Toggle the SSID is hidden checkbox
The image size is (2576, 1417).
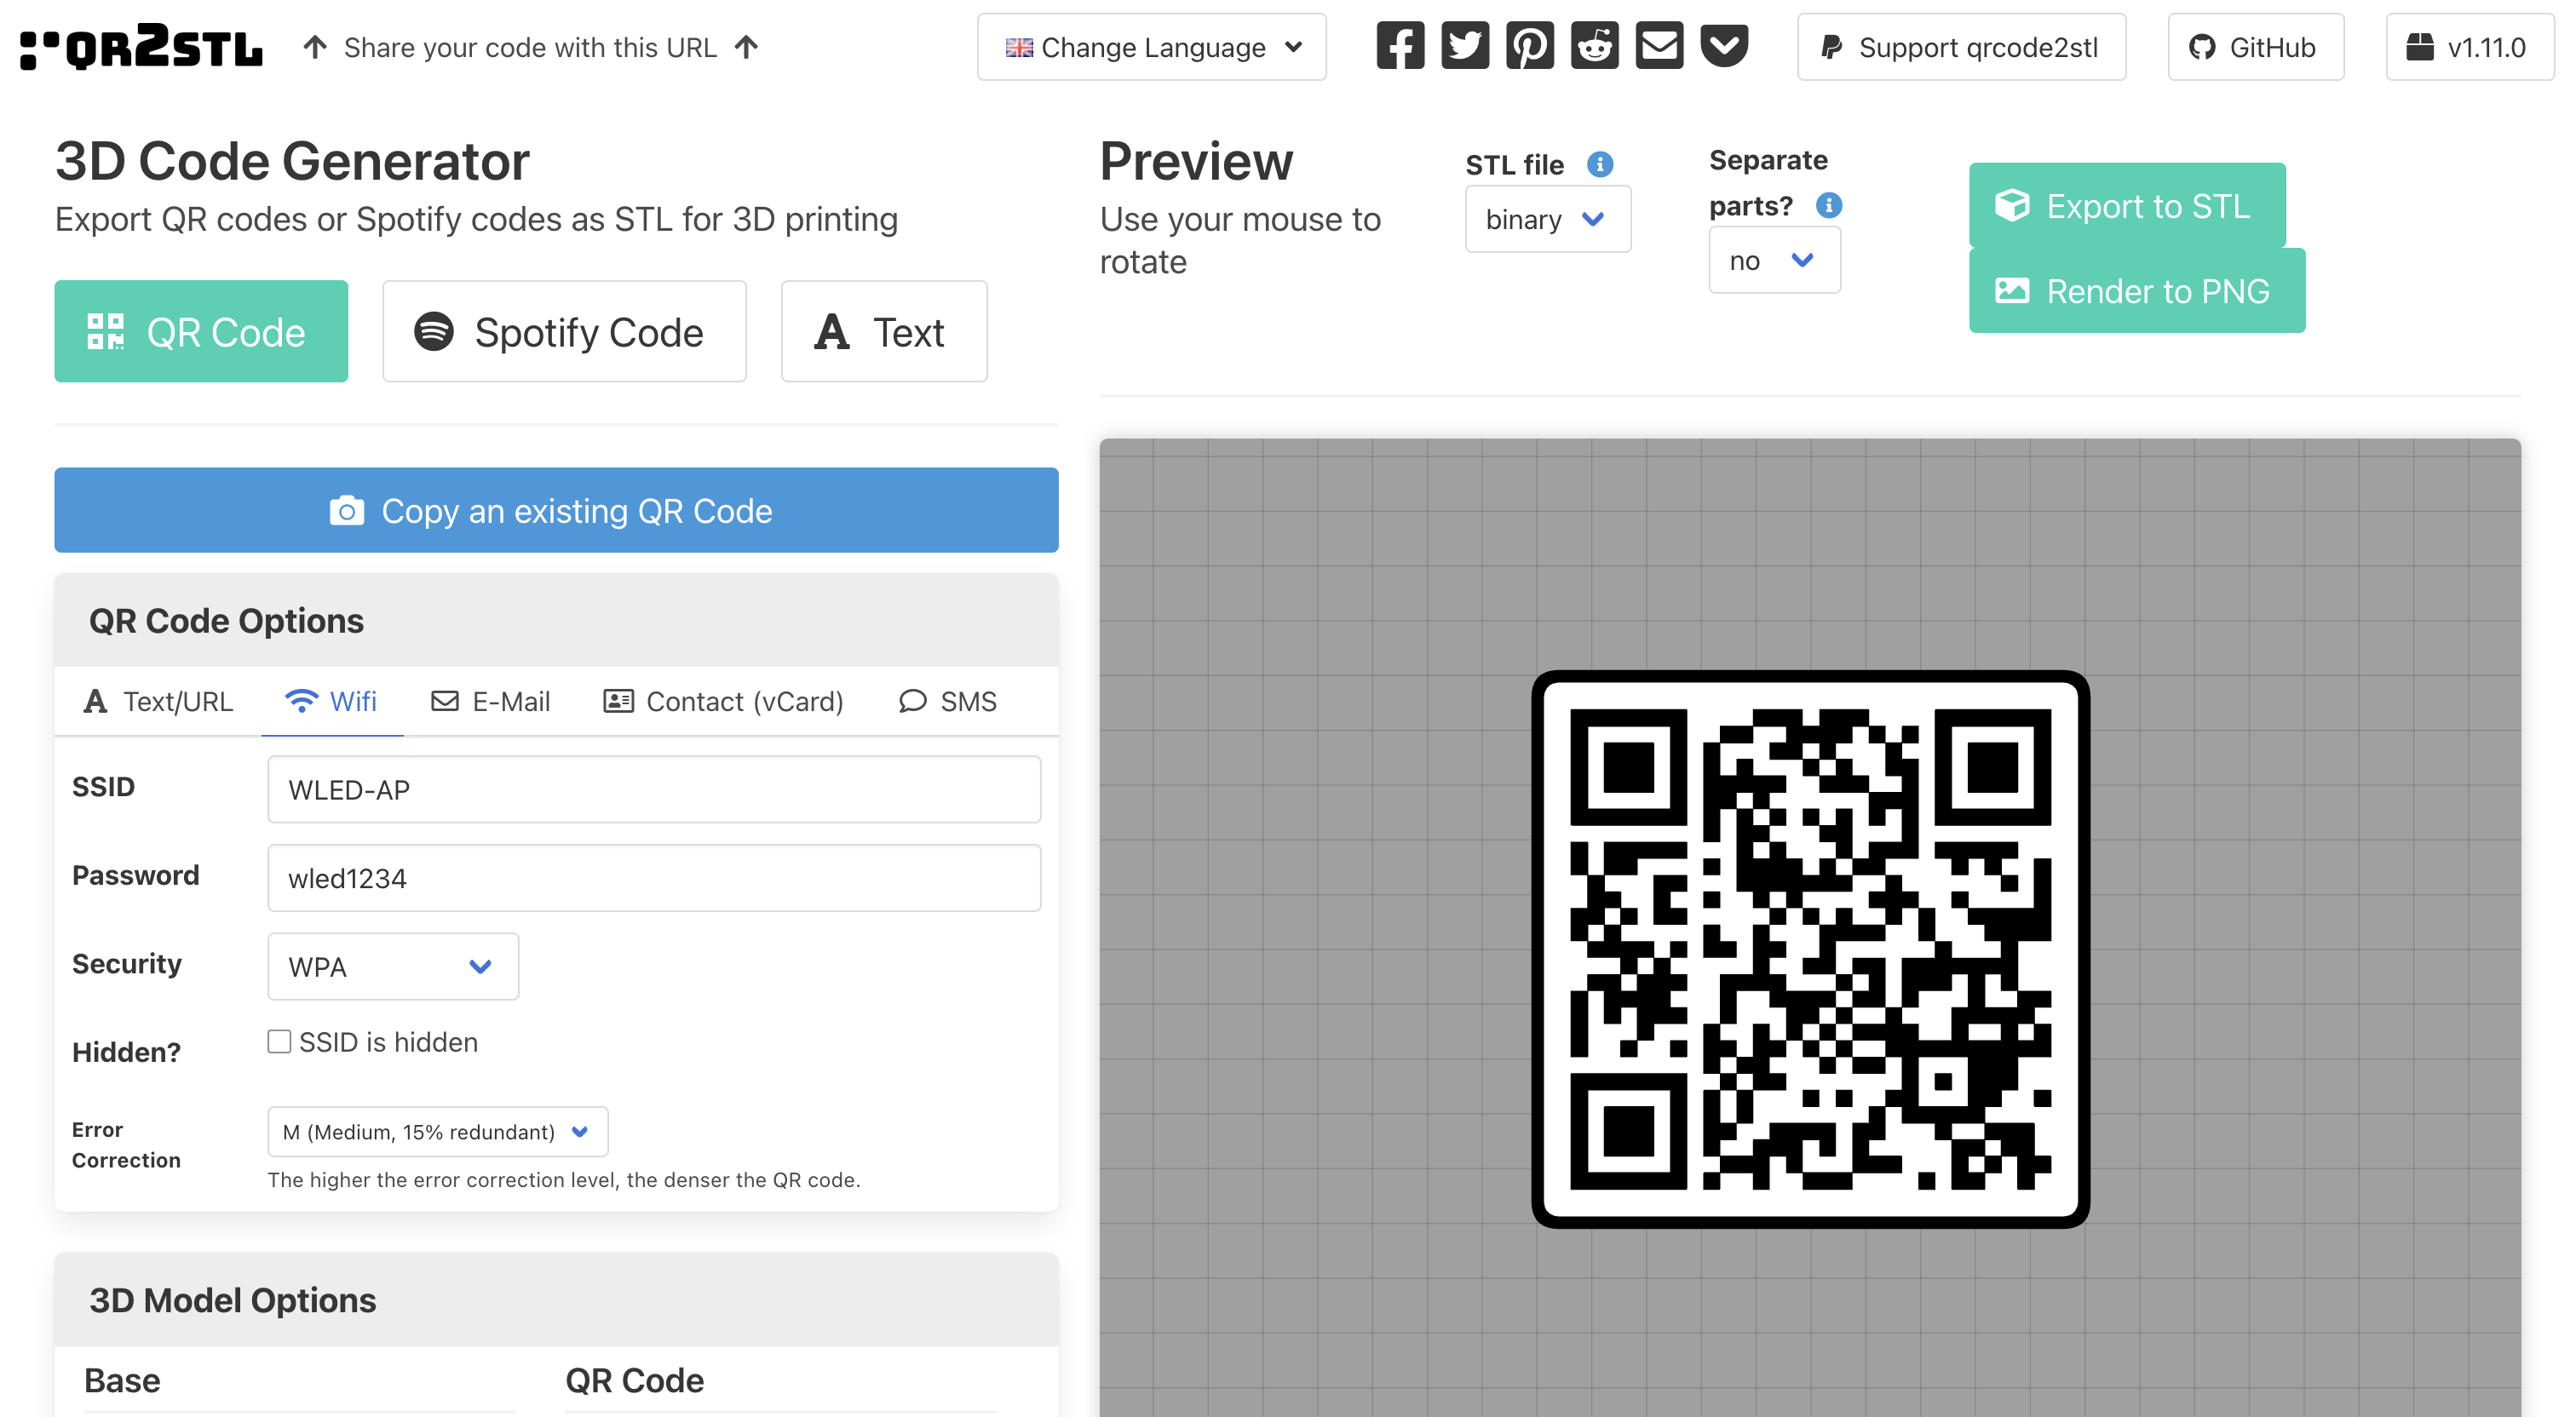click(279, 1041)
